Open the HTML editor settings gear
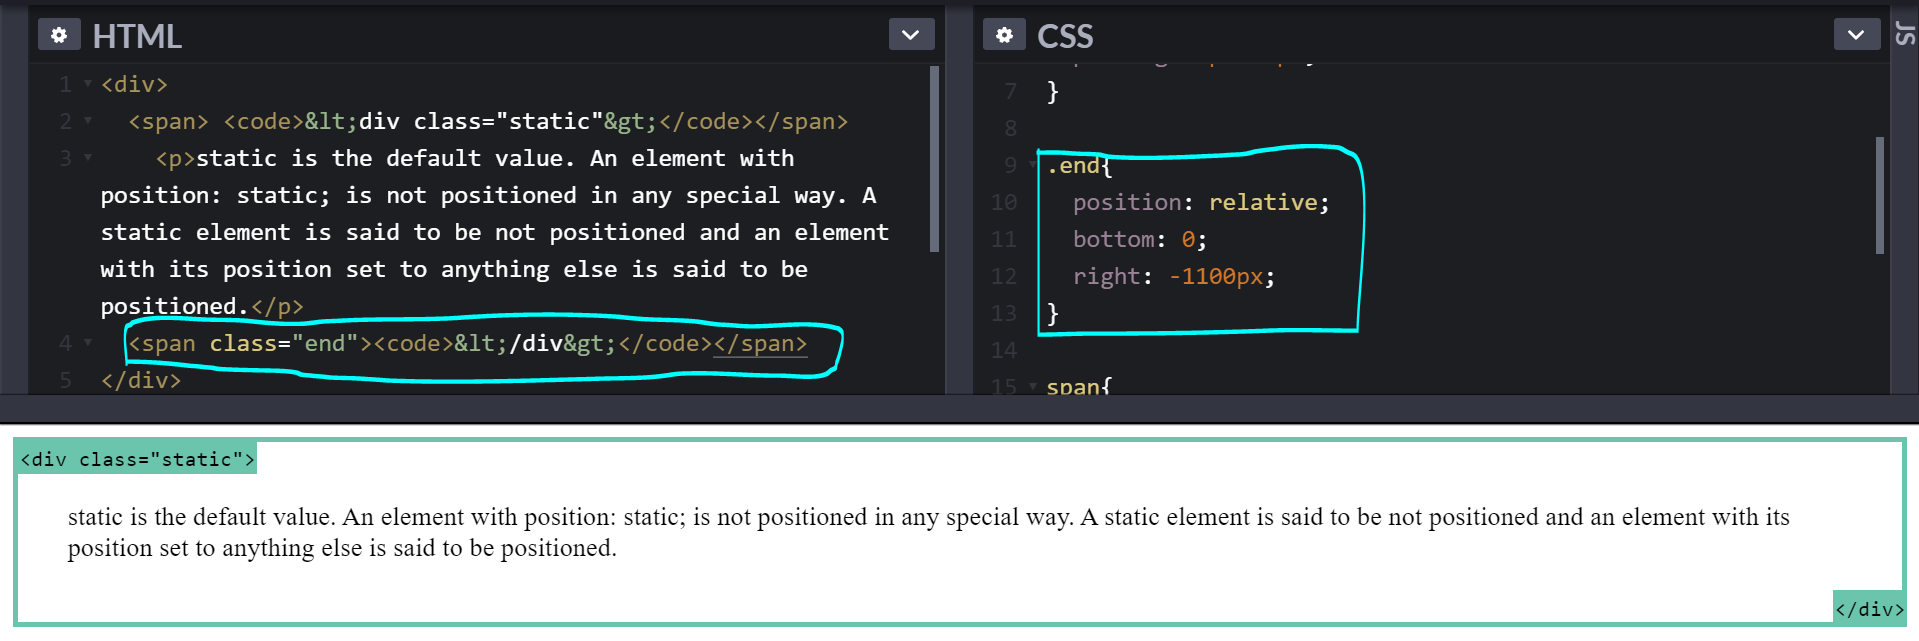Viewport: 1919px width, 641px height. coord(59,35)
